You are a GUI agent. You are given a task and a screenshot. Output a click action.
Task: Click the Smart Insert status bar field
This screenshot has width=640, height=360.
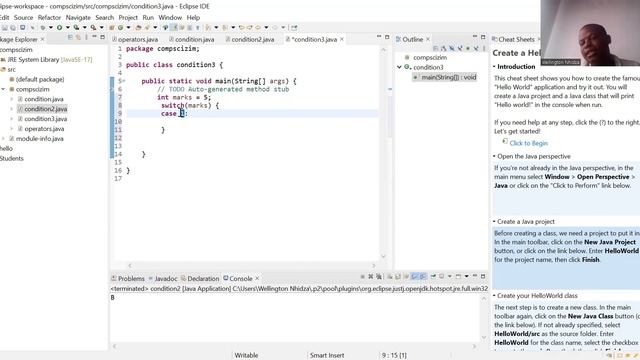[327, 356]
